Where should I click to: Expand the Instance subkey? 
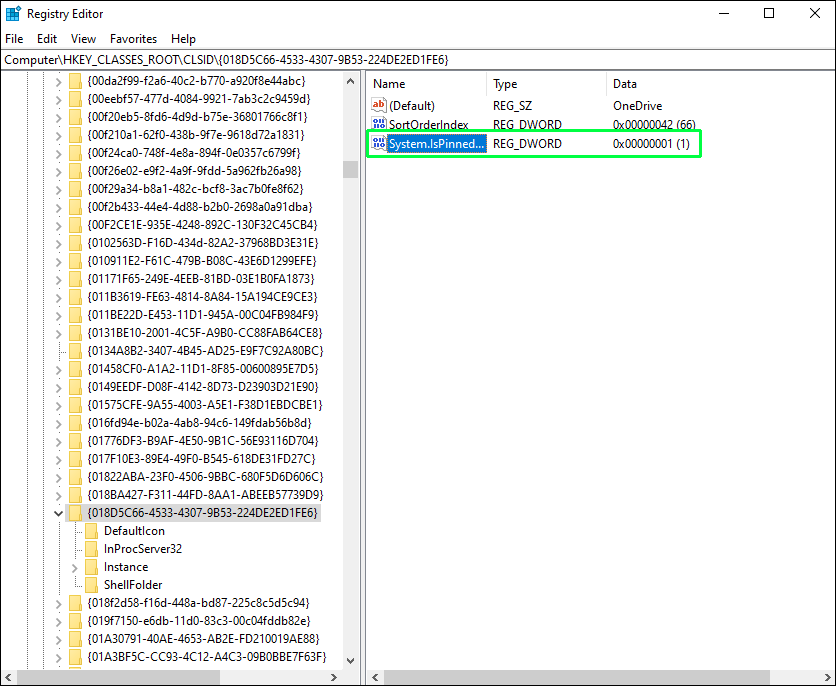pyautogui.click(x=75, y=568)
